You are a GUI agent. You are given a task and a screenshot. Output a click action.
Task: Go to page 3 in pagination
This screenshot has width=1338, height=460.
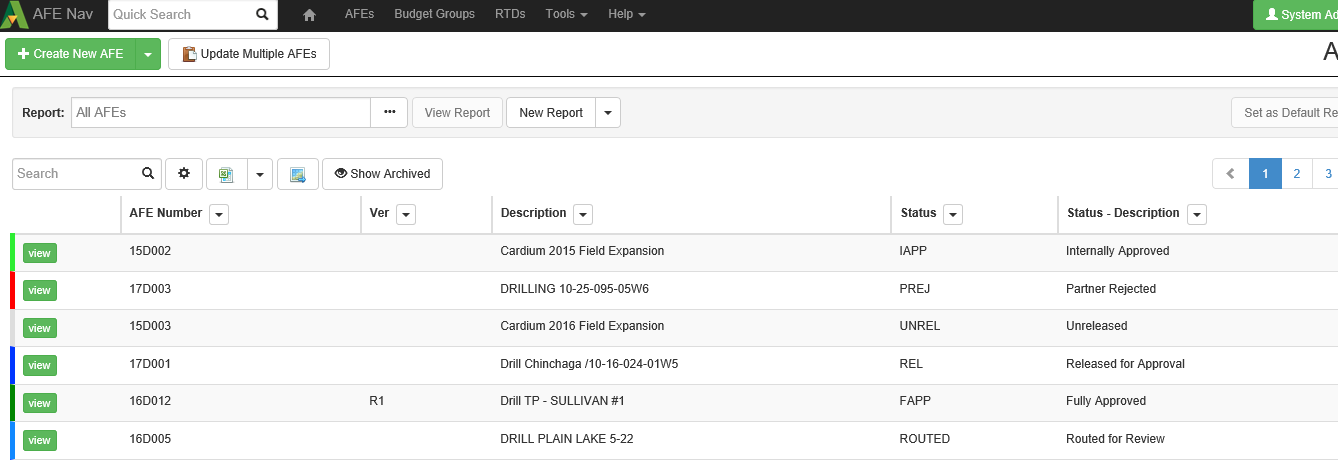(1326, 174)
